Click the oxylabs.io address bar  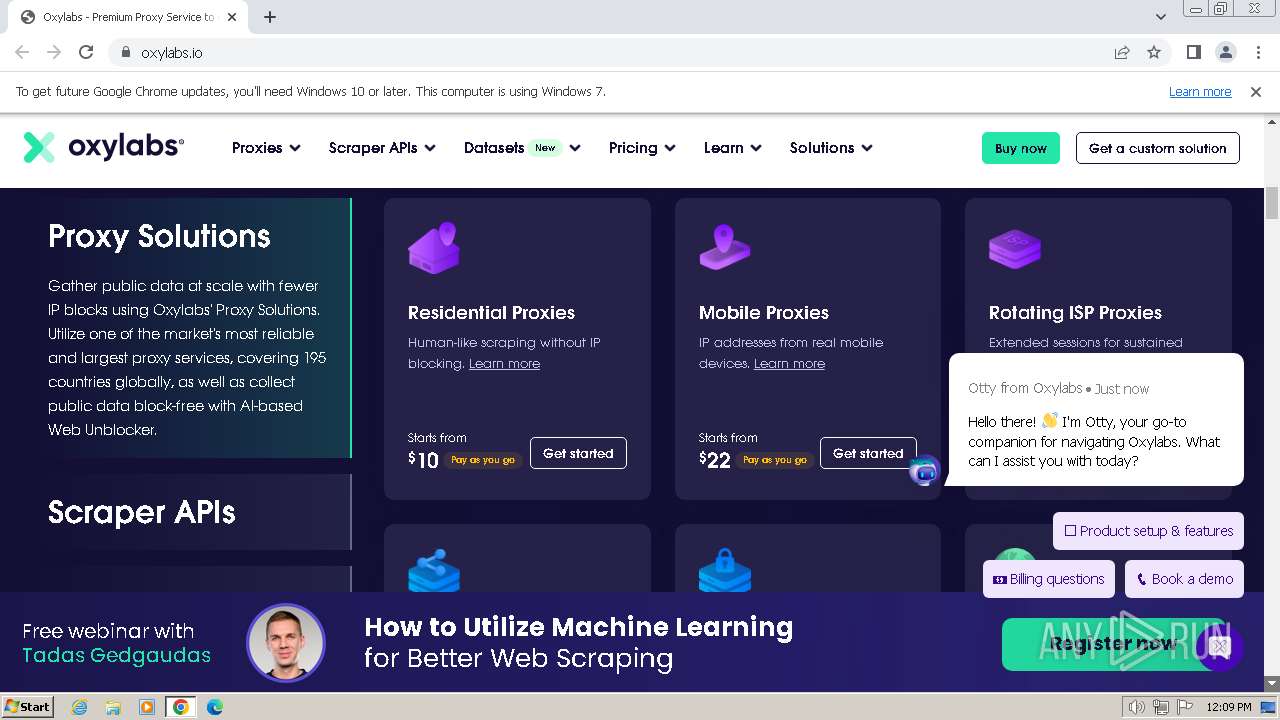[x=620, y=52]
